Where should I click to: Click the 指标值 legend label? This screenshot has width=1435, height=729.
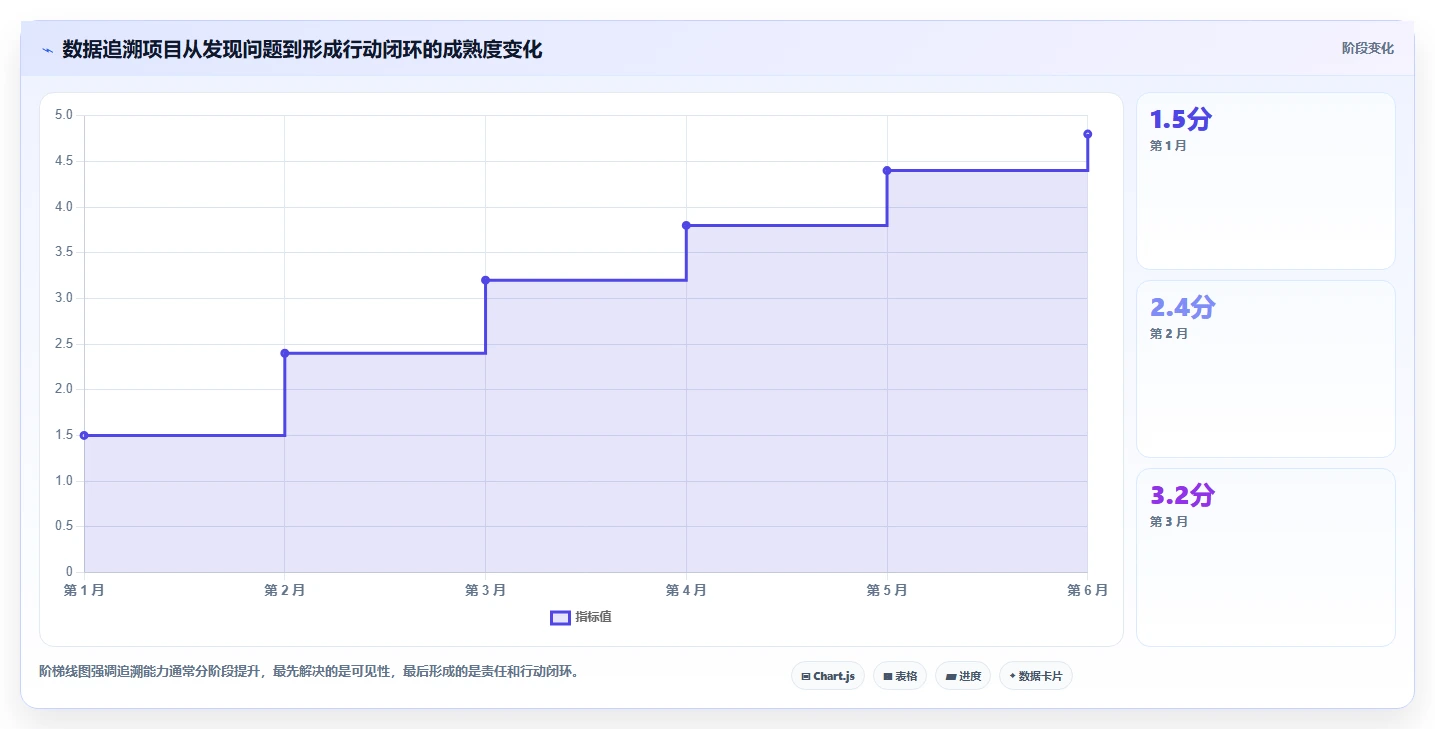(x=593, y=618)
